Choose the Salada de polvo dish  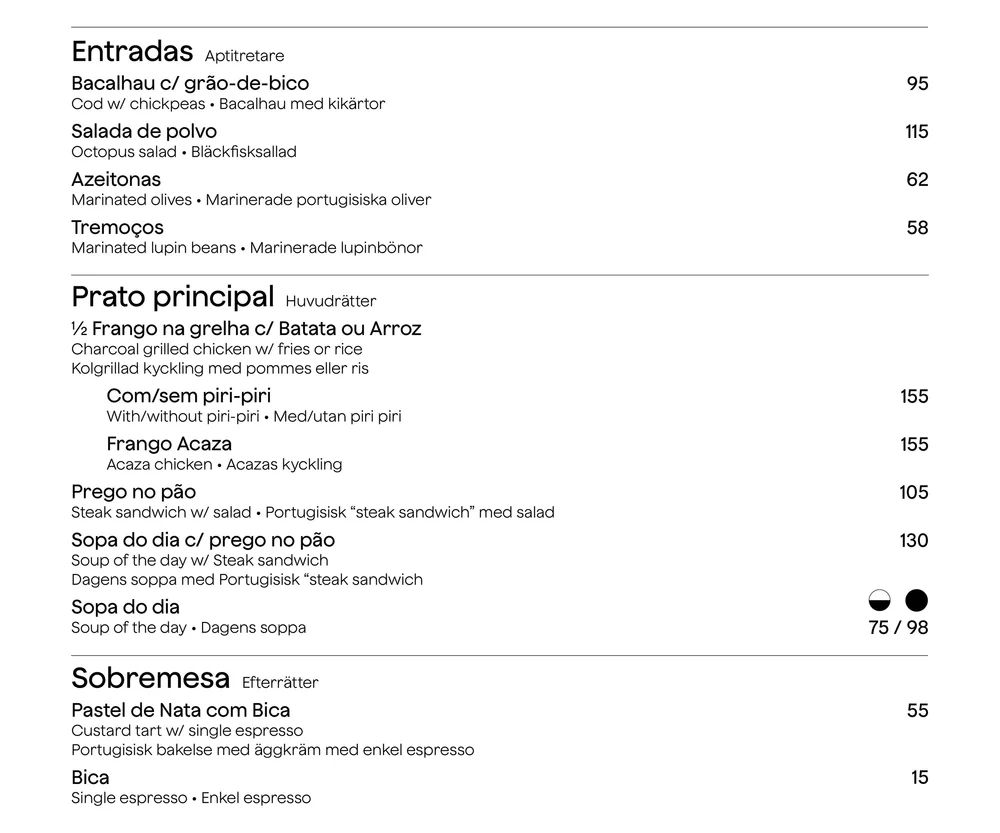click(x=144, y=131)
